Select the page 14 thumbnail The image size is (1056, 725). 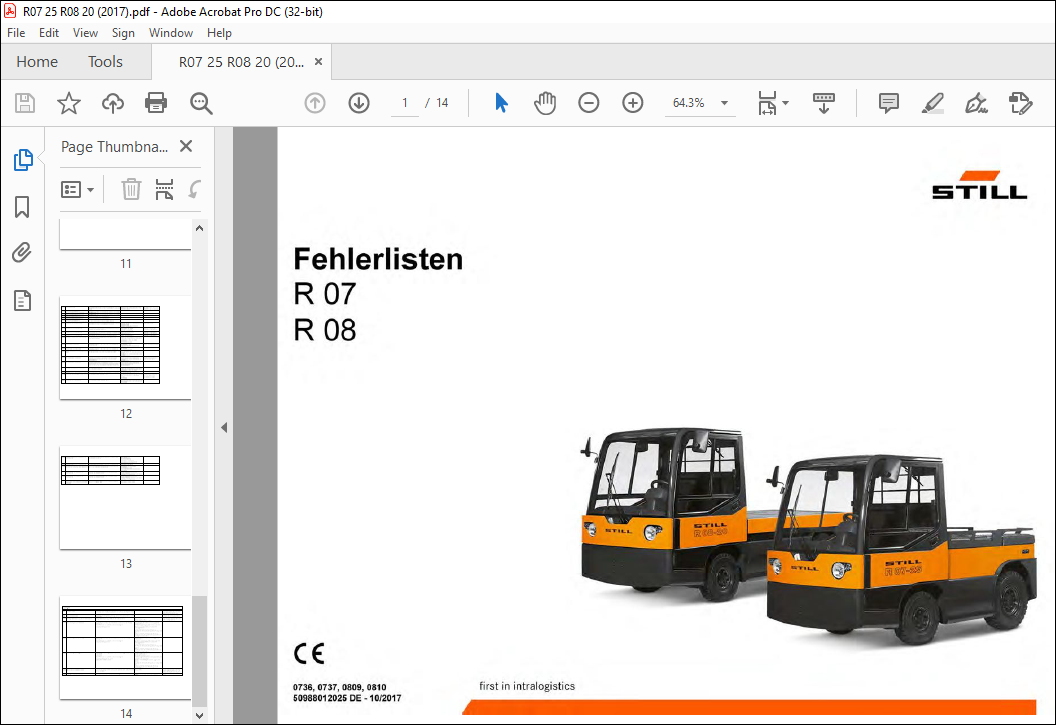coord(125,648)
